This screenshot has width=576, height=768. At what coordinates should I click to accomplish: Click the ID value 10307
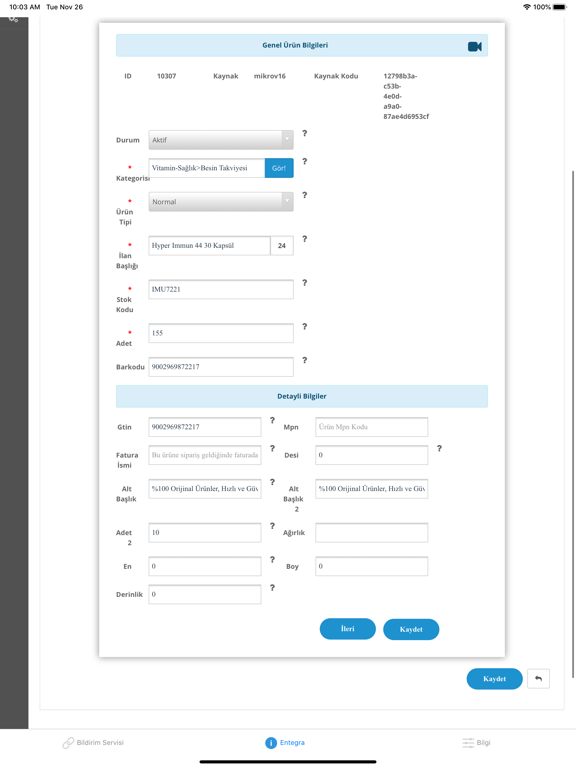click(x=167, y=76)
